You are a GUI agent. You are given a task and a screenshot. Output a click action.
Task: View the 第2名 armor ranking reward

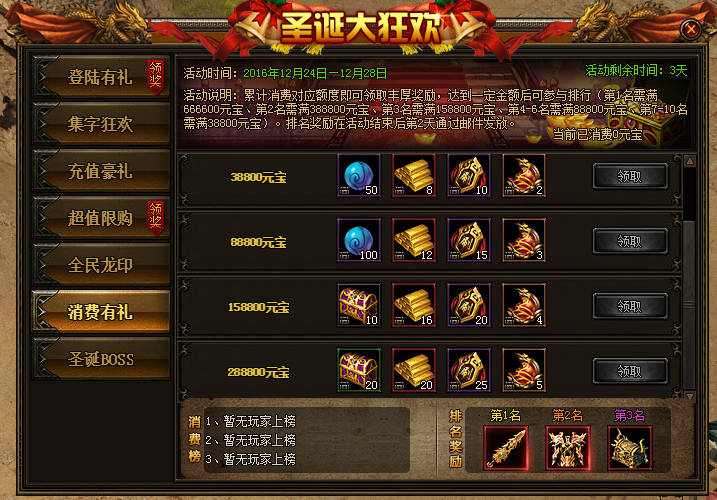click(x=568, y=448)
